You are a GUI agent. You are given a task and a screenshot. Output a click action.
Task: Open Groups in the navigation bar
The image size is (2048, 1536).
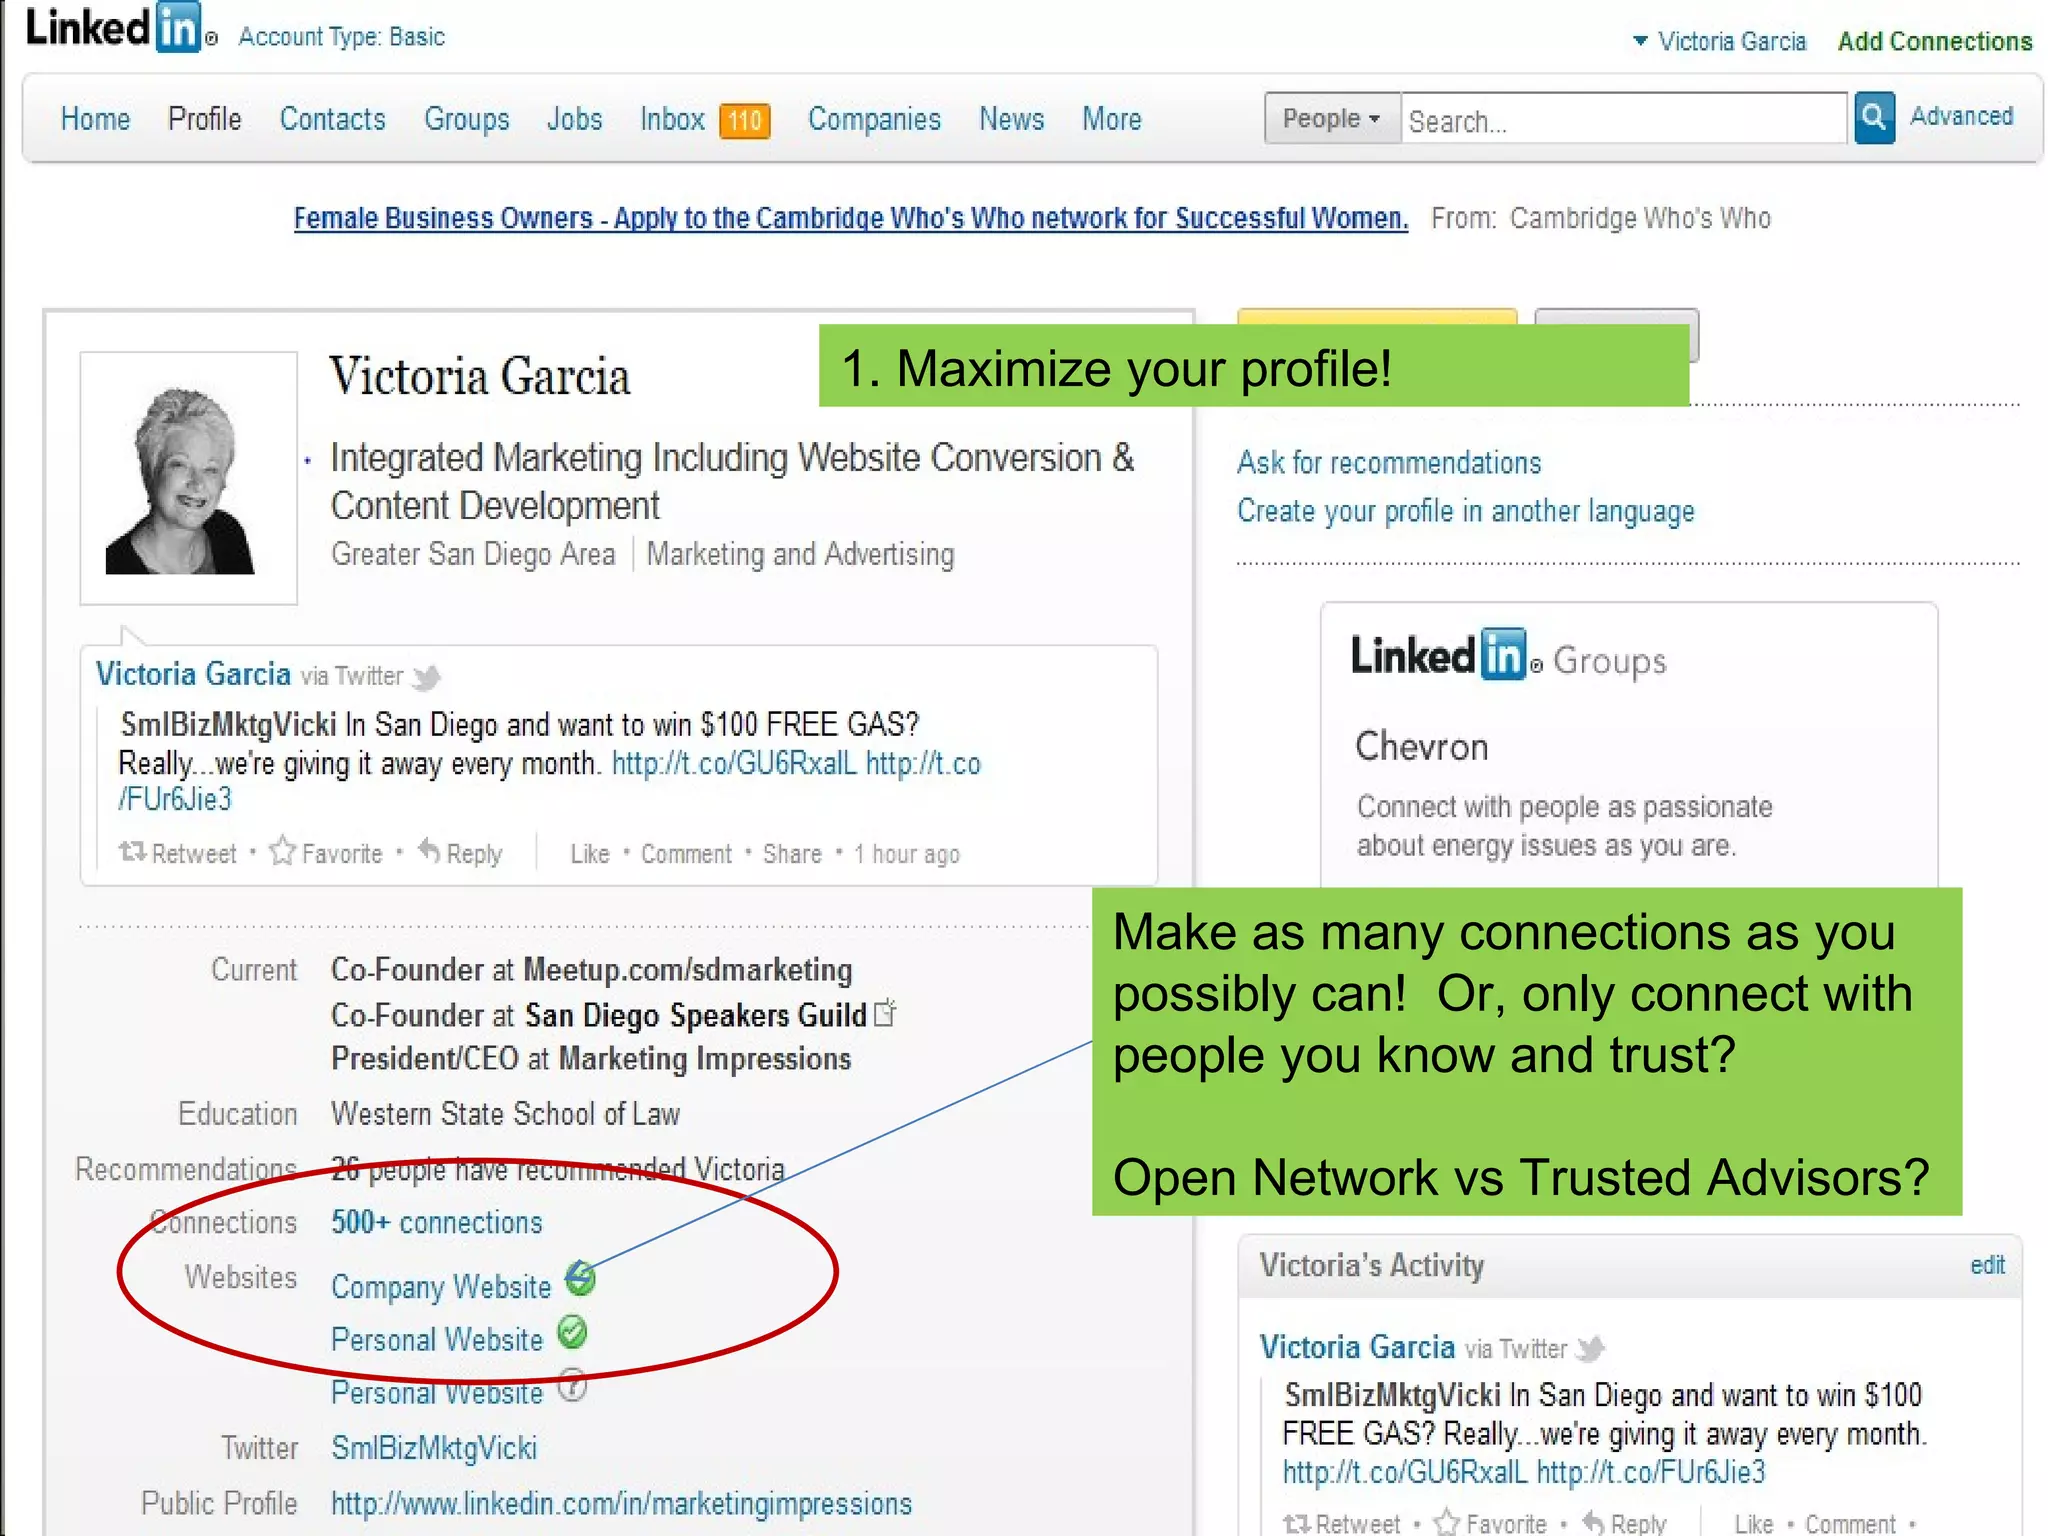(466, 119)
